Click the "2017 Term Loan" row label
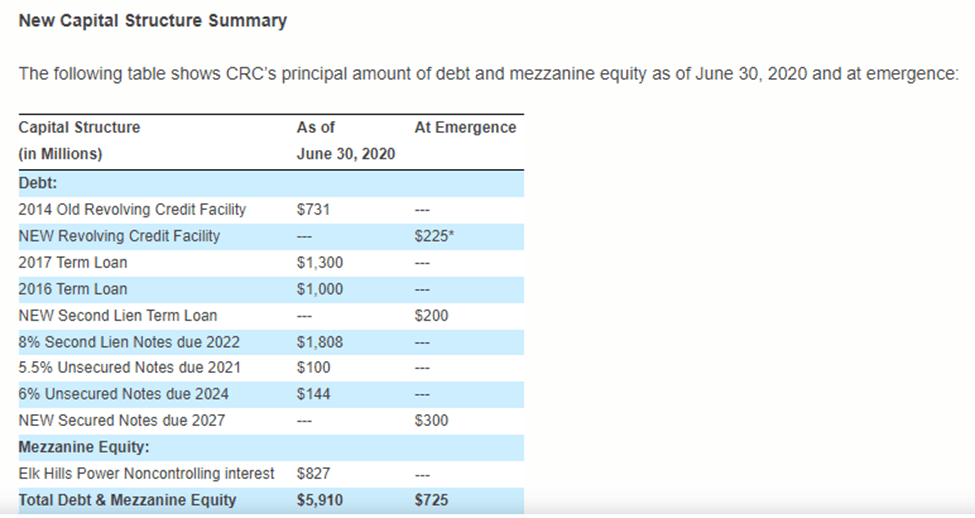 click(x=73, y=263)
